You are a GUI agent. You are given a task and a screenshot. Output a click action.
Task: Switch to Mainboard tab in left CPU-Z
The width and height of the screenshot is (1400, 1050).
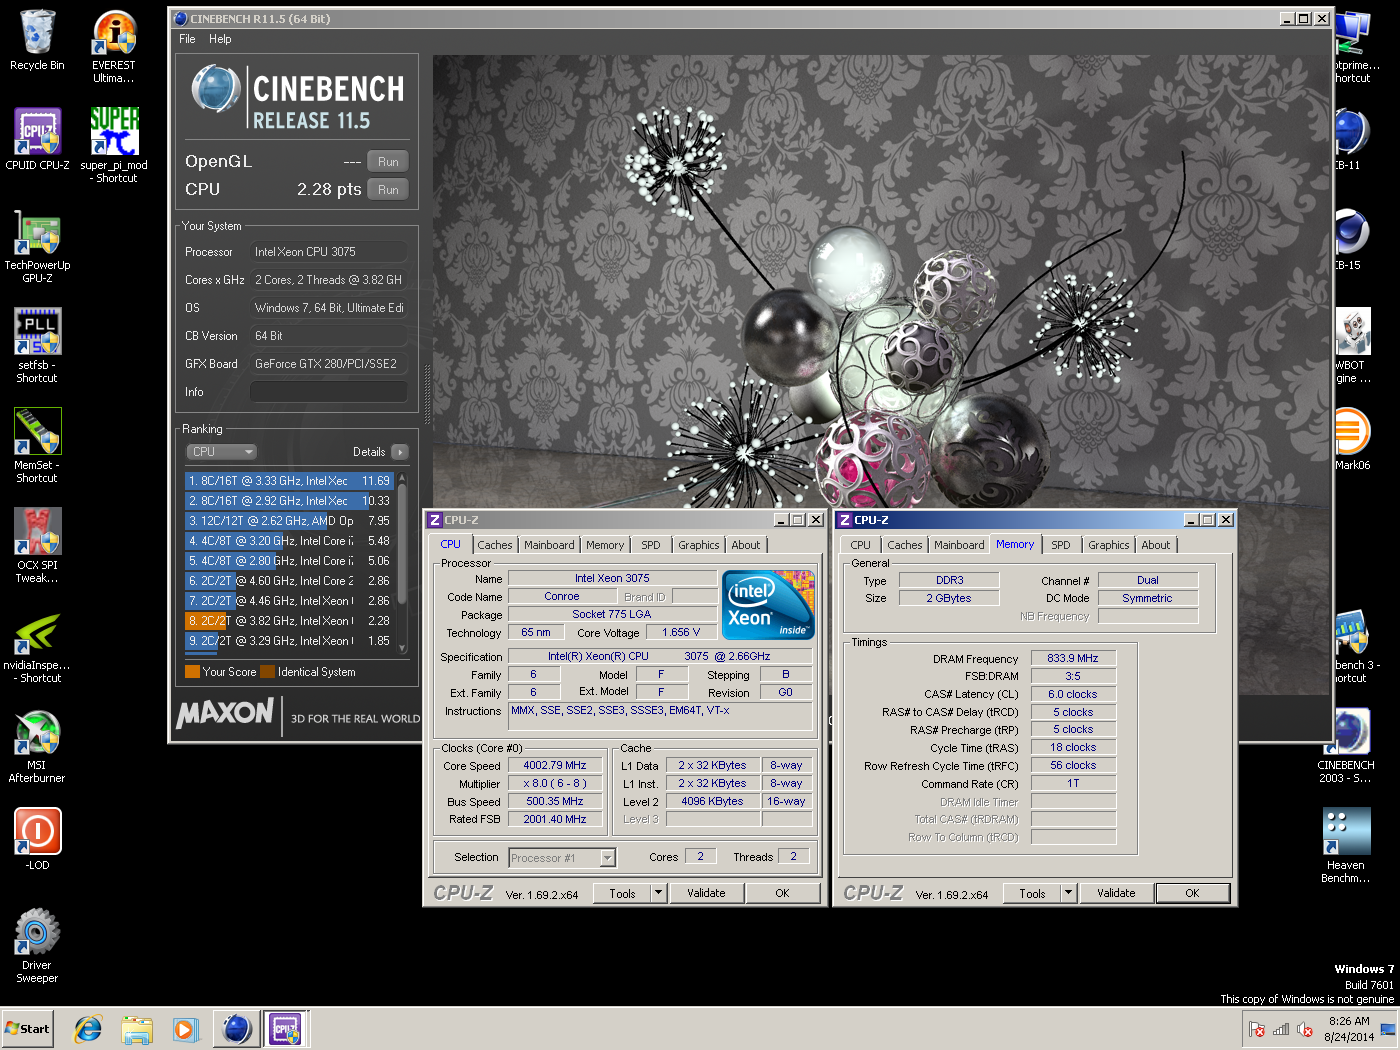click(x=549, y=545)
